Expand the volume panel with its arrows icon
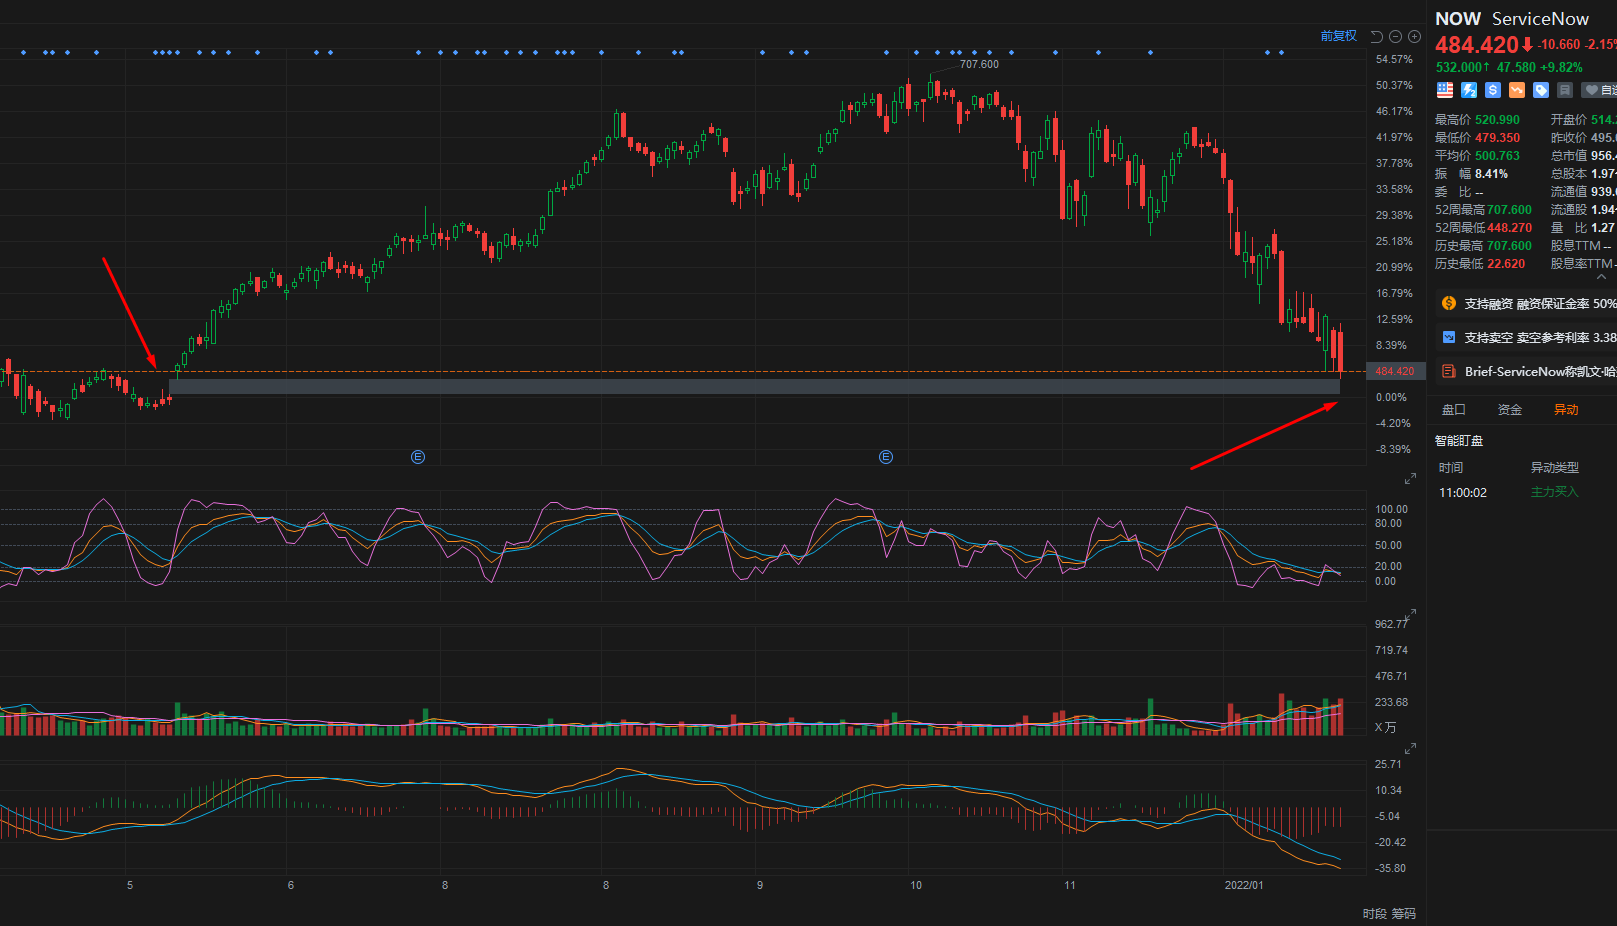Image resolution: width=1617 pixels, height=926 pixels. [x=1410, y=615]
